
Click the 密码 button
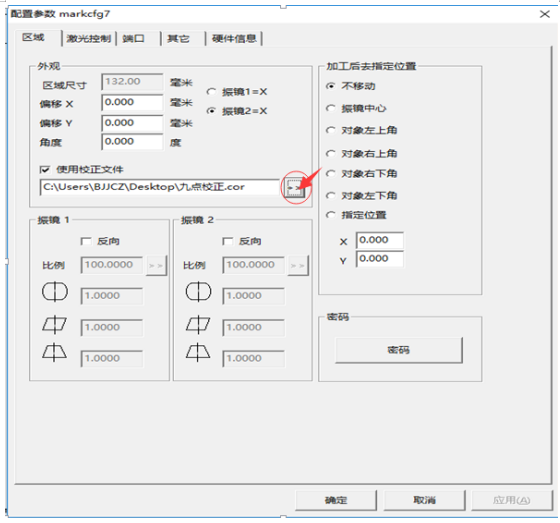point(399,350)
